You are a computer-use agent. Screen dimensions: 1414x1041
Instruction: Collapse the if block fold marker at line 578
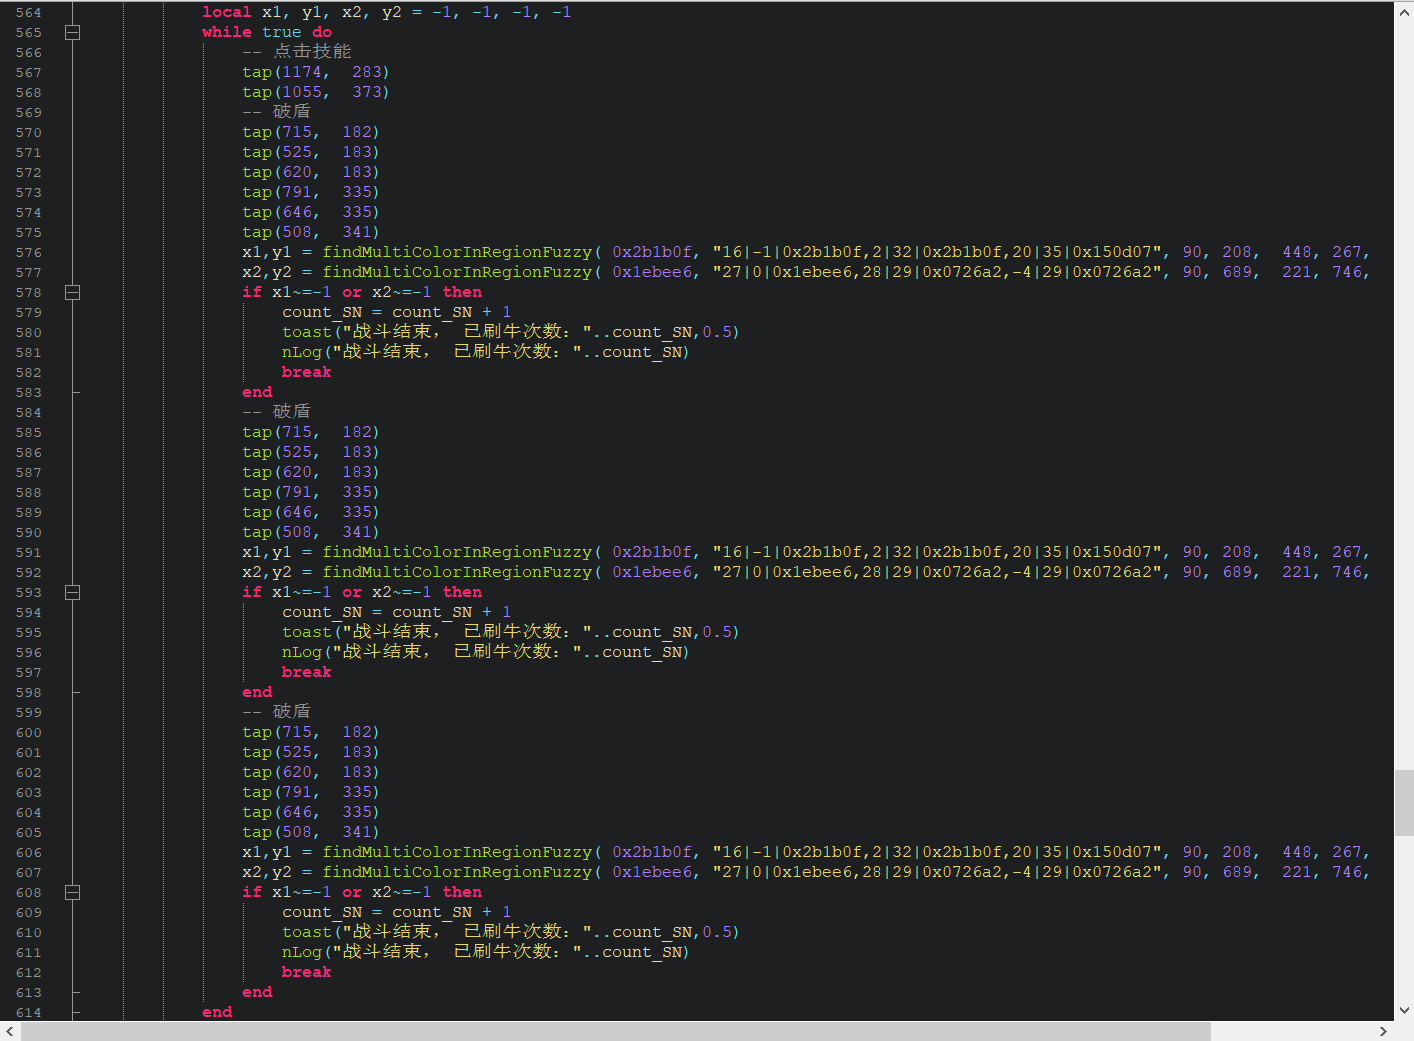pyautogui.click(x=72, y=292)
